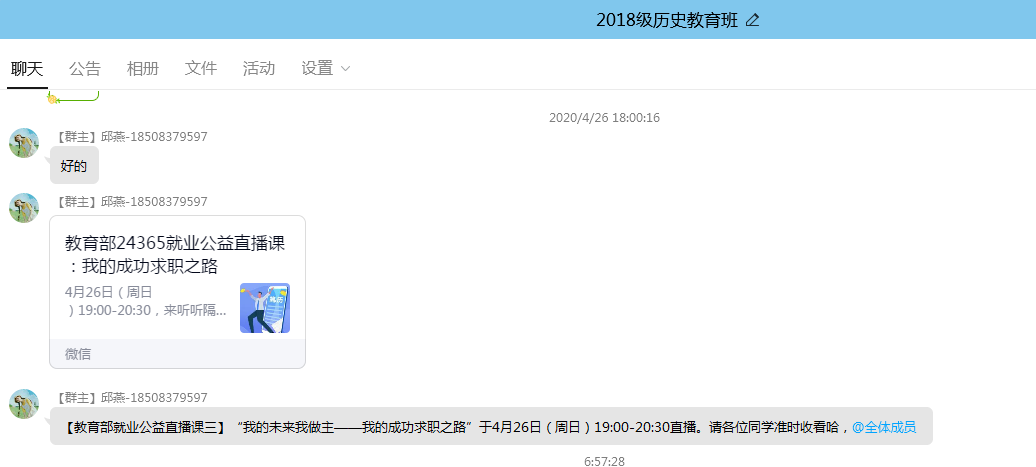
Task: Click sender avatar next to 好的 message
Action: point(24,143)
